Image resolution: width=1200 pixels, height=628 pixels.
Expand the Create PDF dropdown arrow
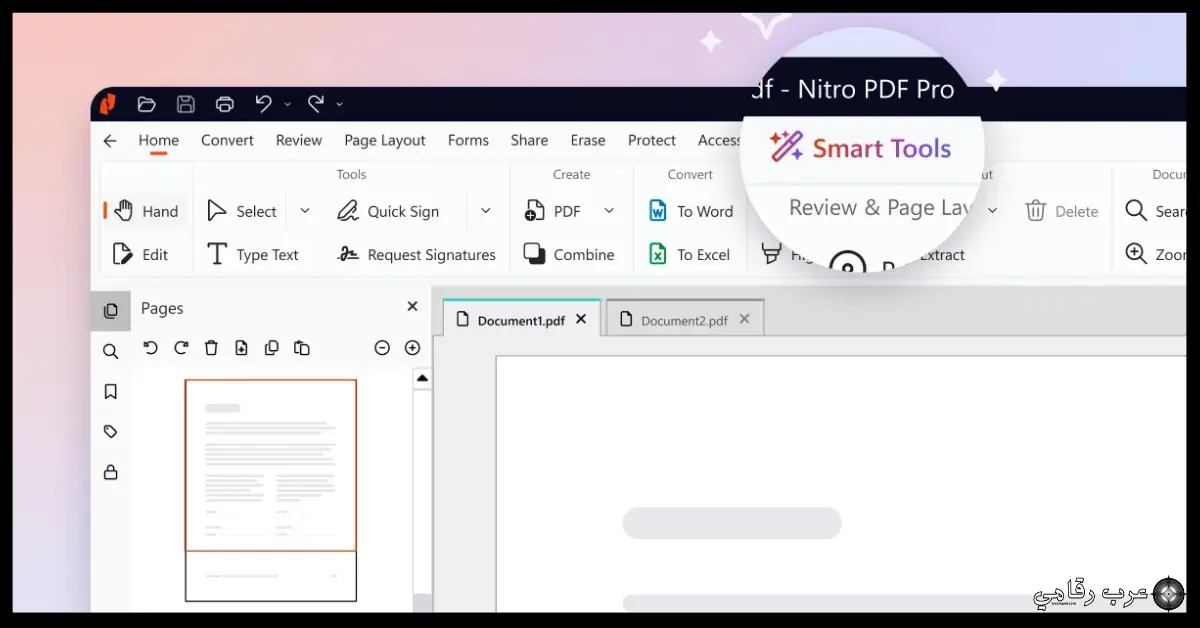(x=609, y=211)
